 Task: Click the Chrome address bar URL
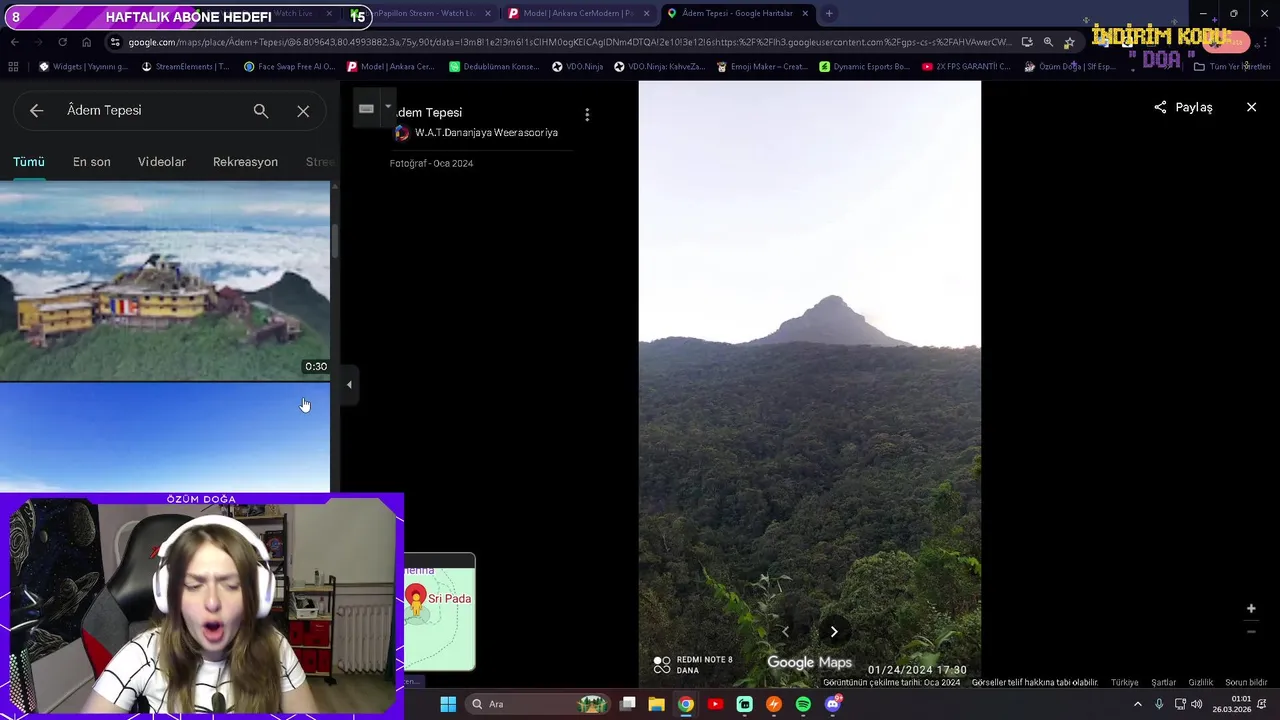point(570,42)
